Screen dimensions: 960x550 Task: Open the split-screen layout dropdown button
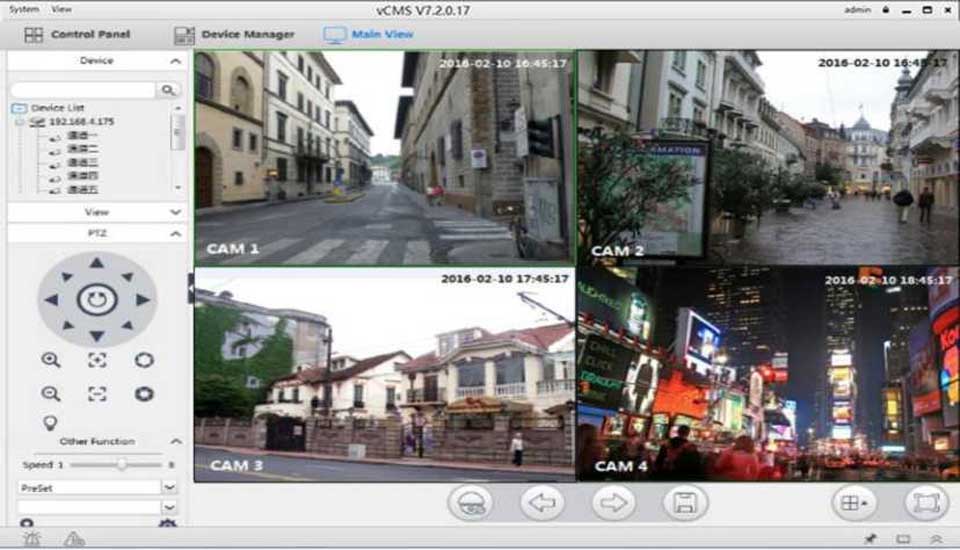pos(854,503)
